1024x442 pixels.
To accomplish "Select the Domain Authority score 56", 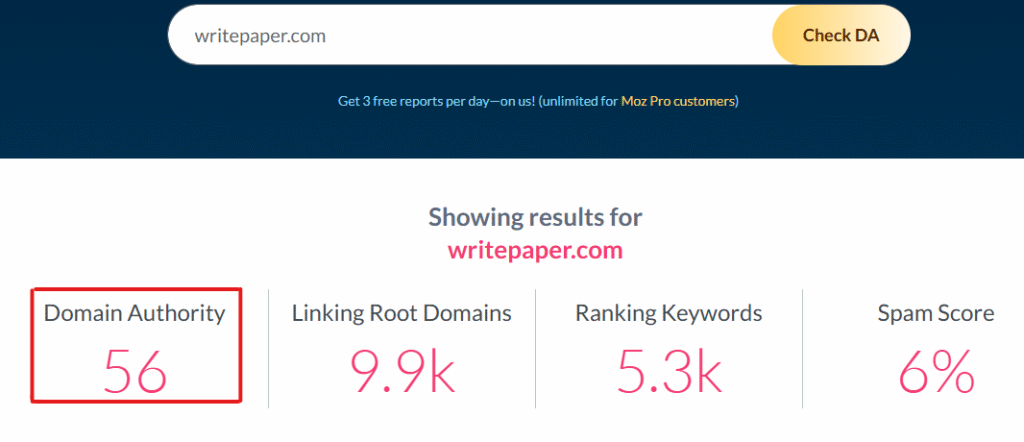I will 135,371.
